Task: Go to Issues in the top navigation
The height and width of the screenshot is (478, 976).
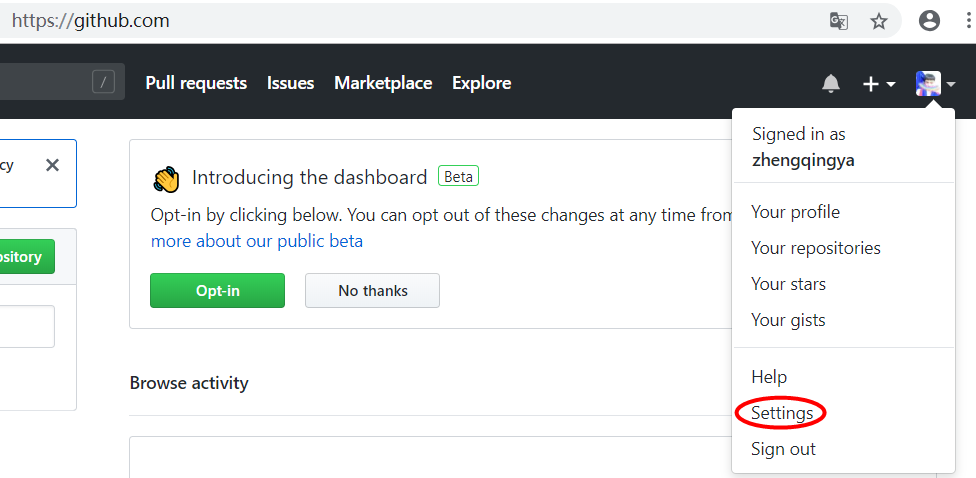Action: point(290,83)
